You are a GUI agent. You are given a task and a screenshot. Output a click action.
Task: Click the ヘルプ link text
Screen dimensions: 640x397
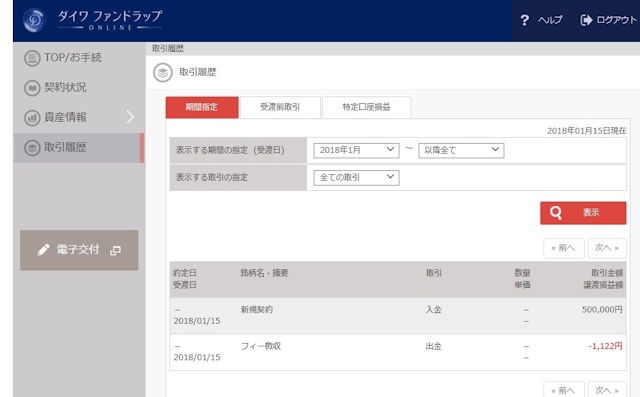coord(550,20)
